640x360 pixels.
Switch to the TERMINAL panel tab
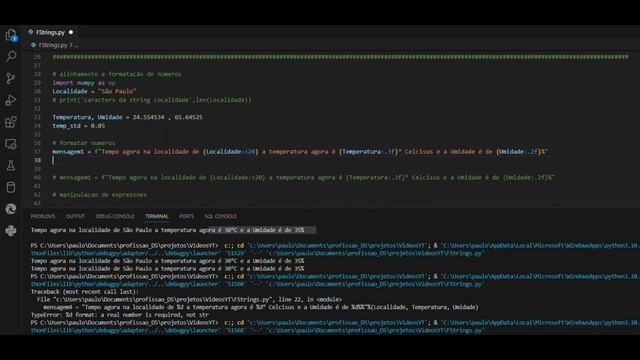click(157, 216)
